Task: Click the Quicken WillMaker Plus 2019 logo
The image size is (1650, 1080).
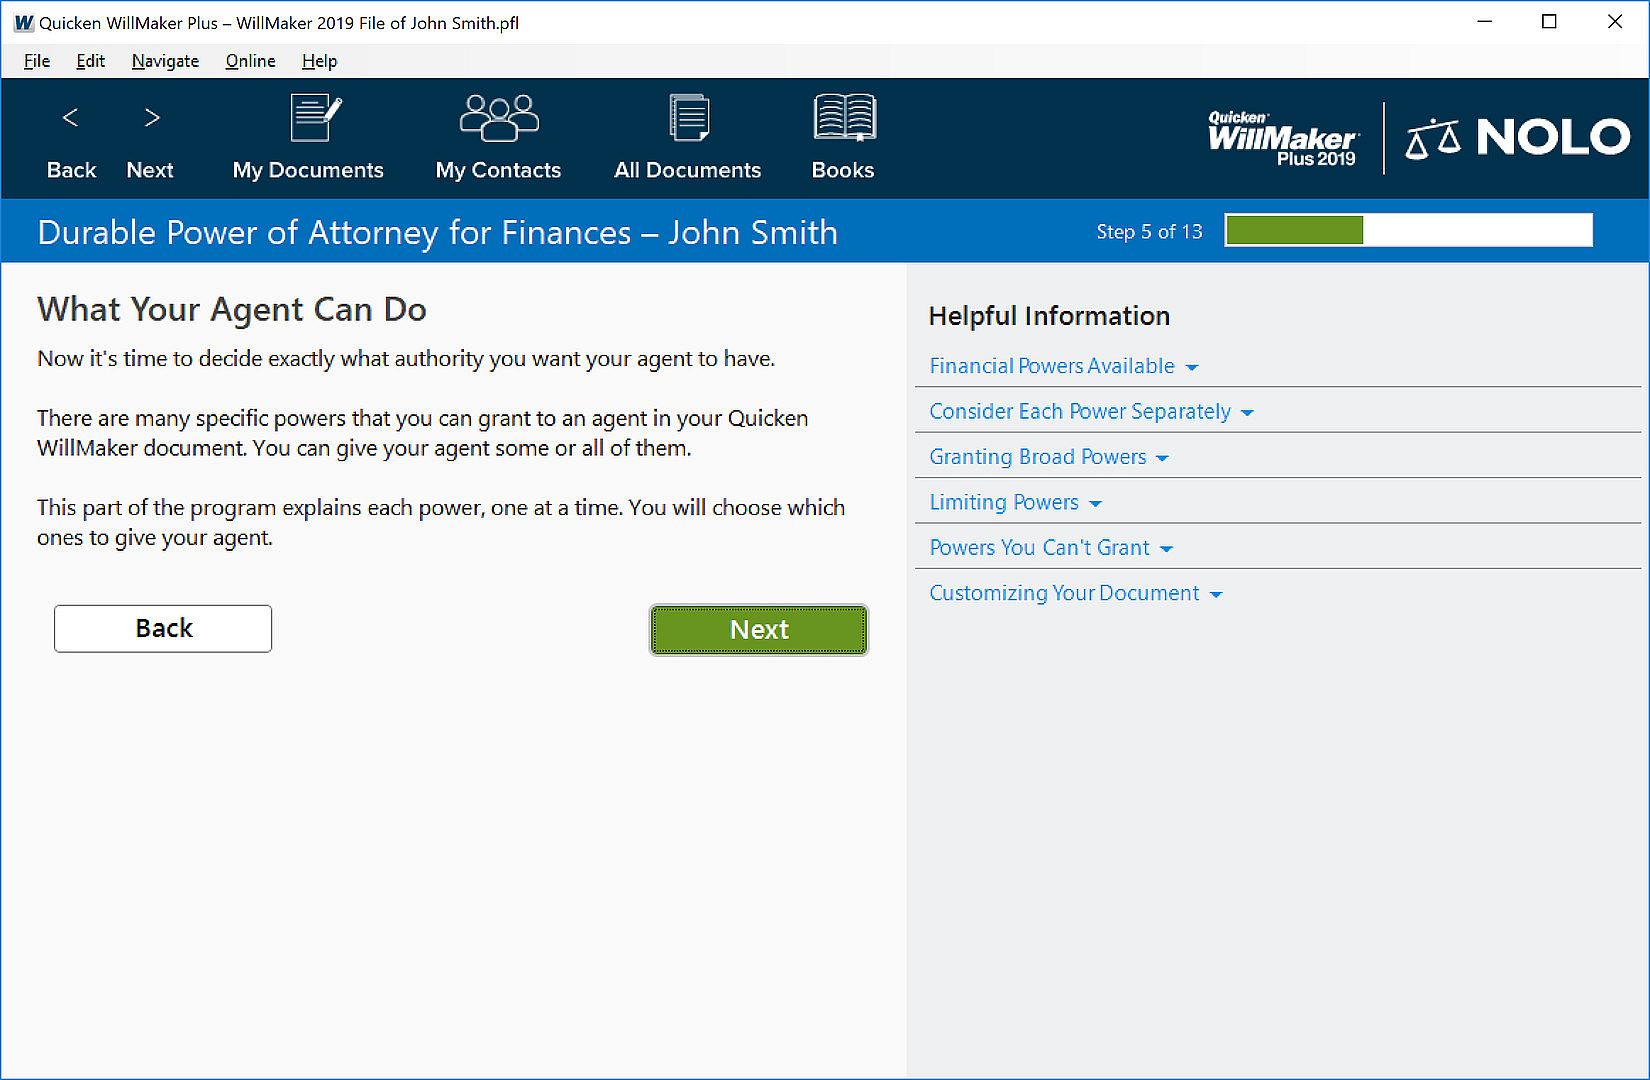Action: 1283,138
